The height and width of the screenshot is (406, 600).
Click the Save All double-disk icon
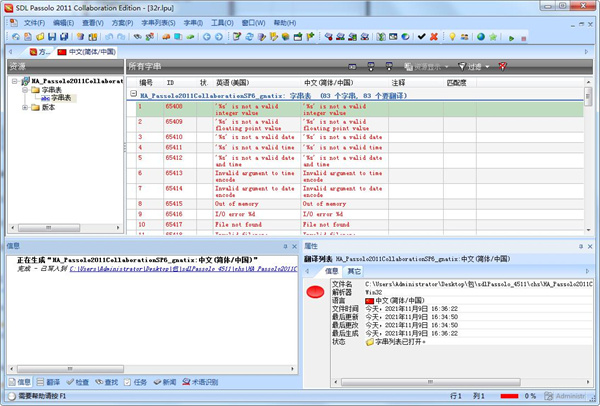pyautogui.click(x=64, y=37)
